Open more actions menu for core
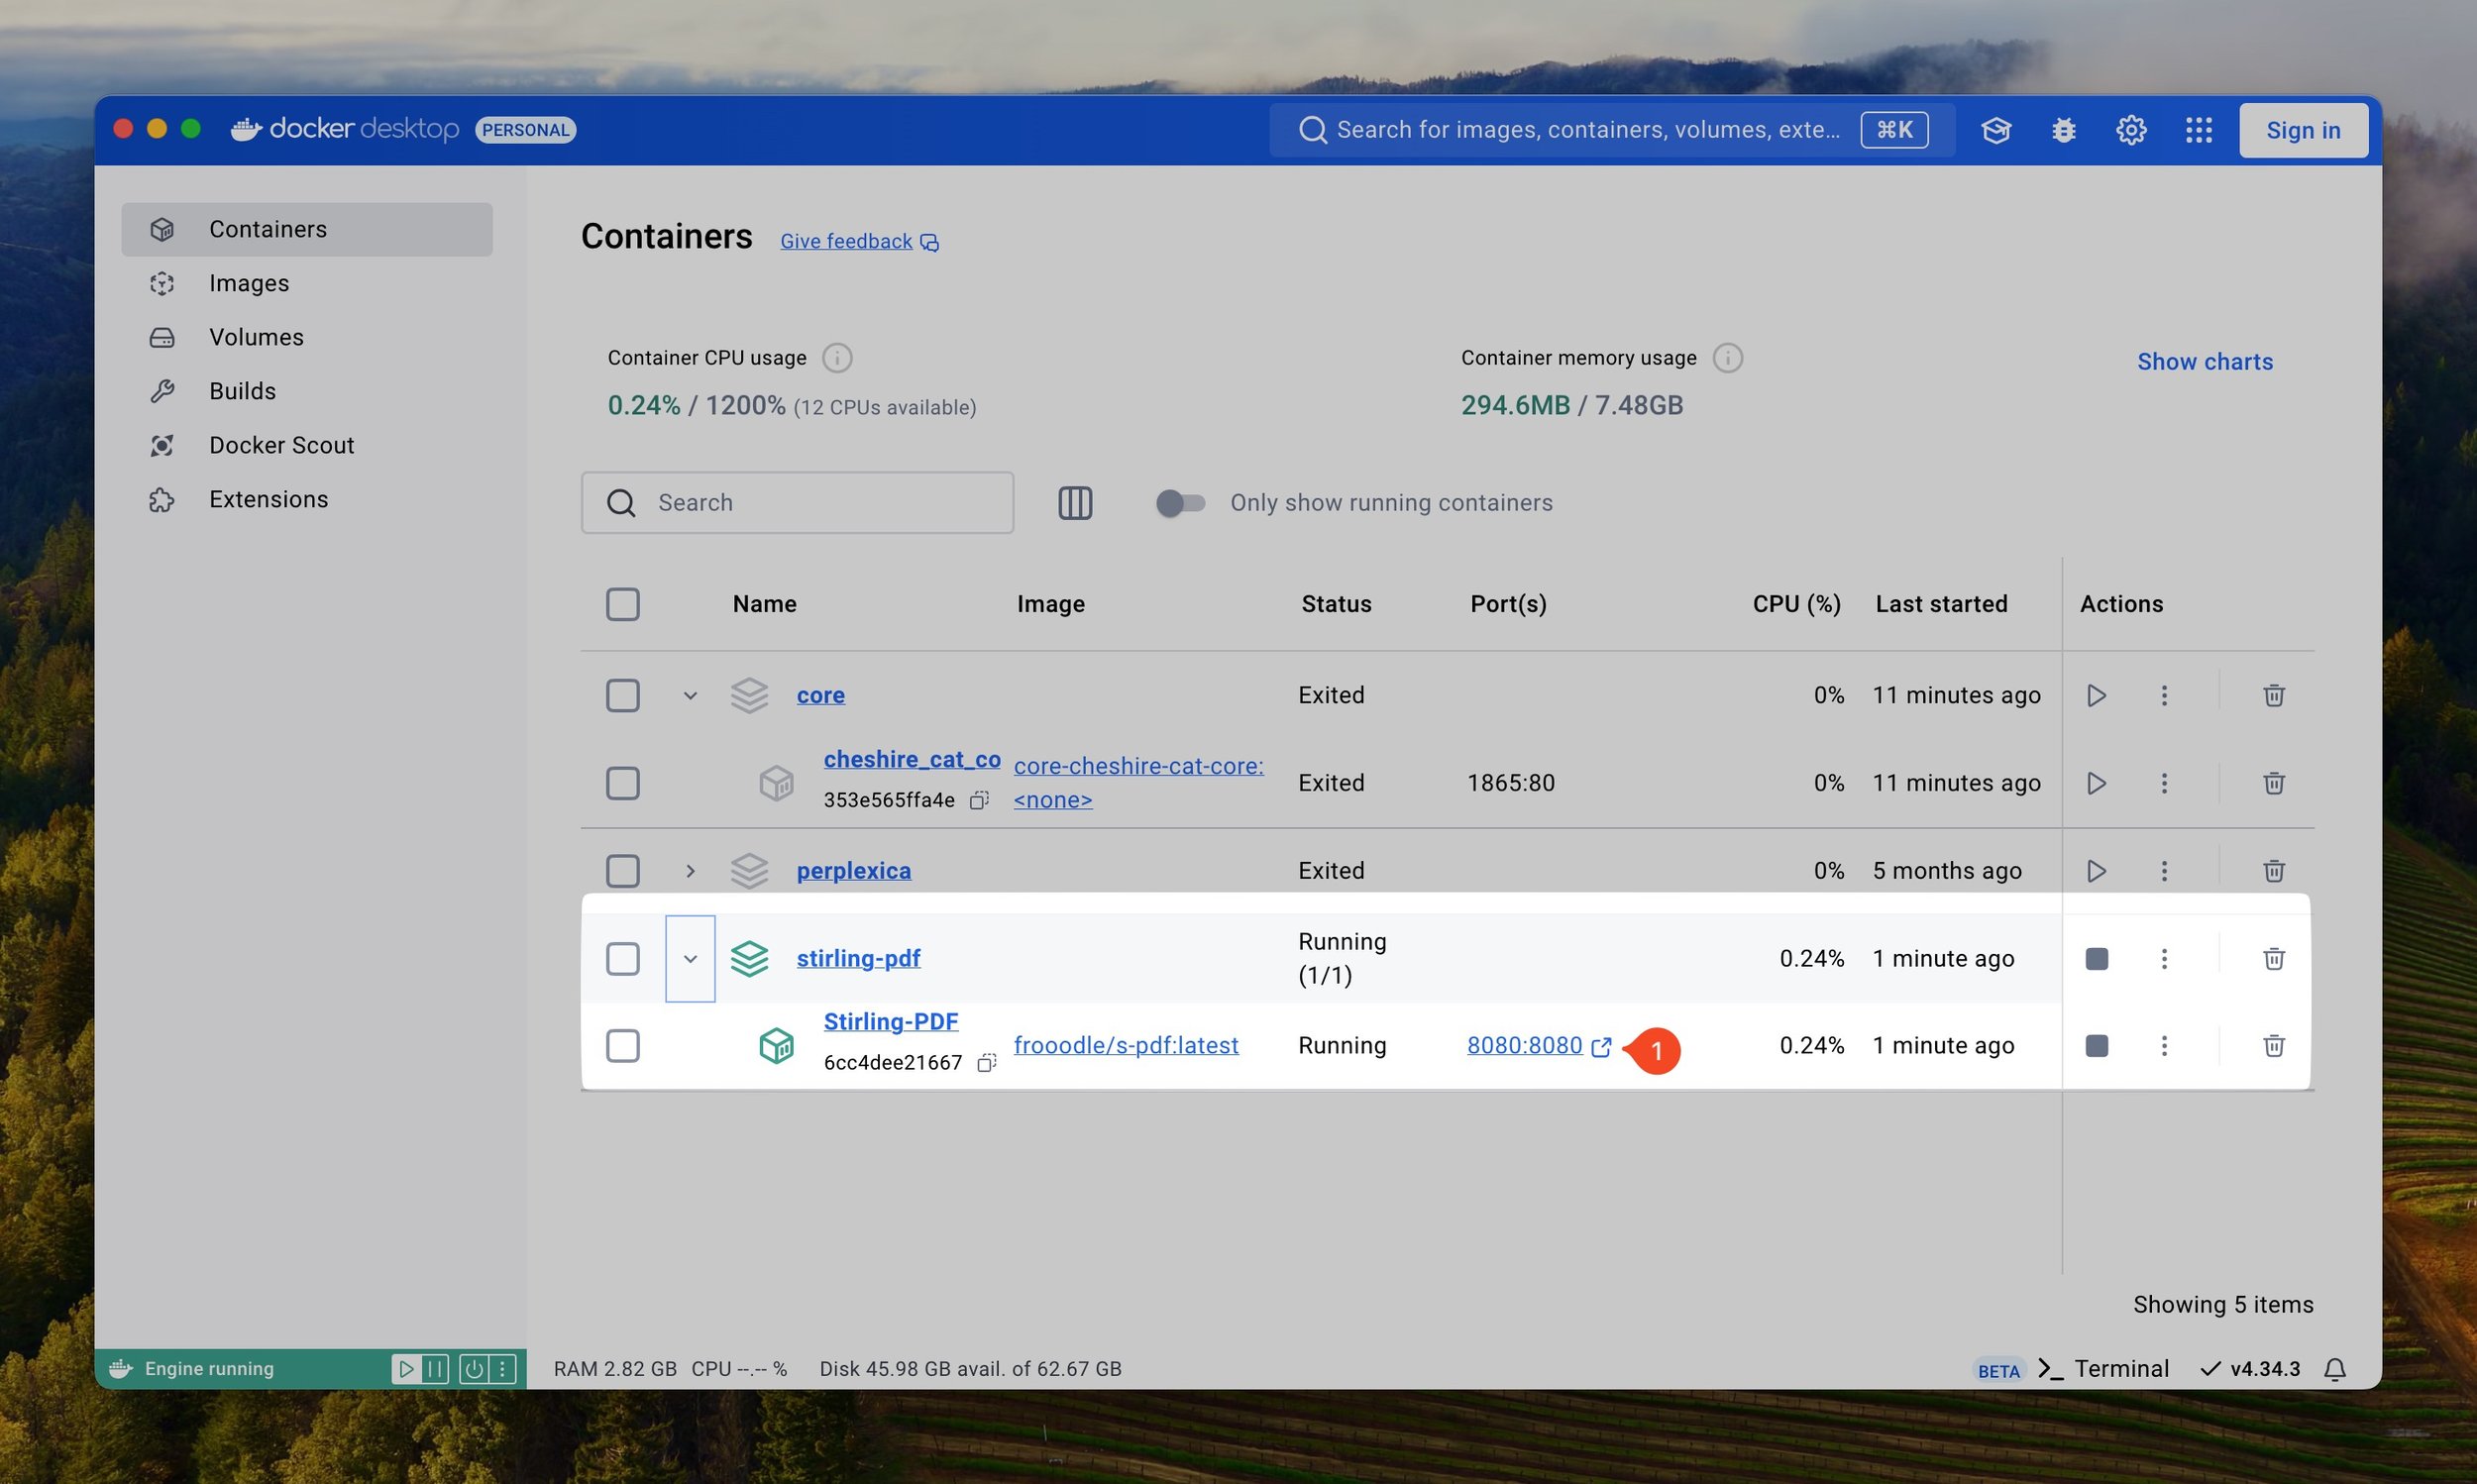 tap(2164, 695)
